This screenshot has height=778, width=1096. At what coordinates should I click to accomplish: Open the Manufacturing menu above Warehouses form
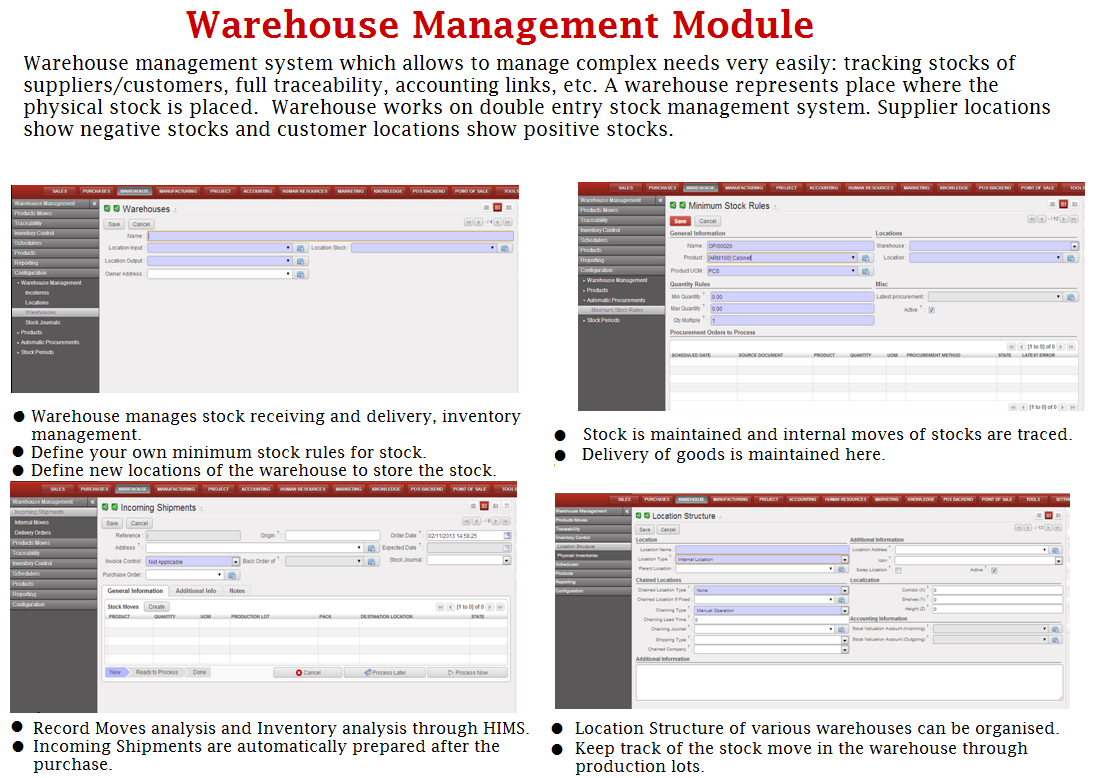click(x=178, y=190)
